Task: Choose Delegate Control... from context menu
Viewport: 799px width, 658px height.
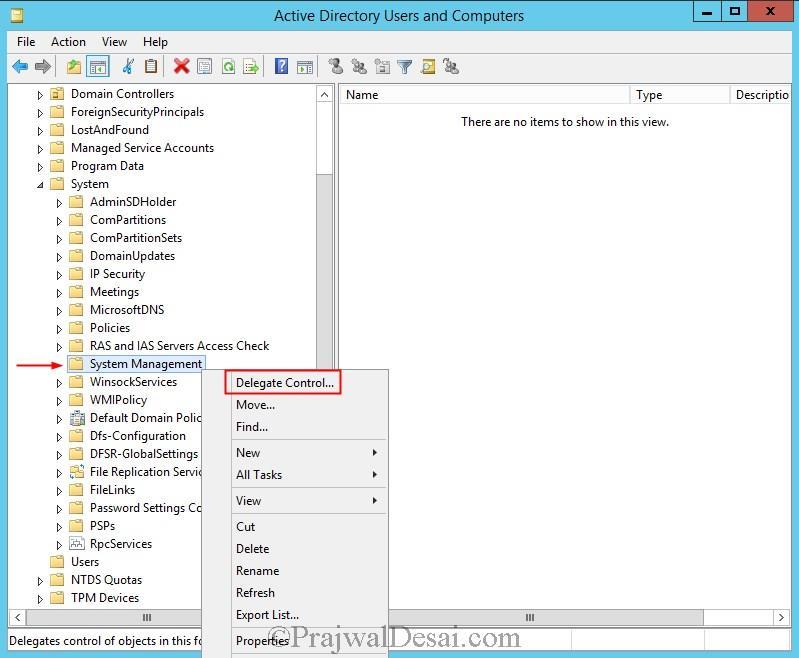Action: tap(283, 383)
